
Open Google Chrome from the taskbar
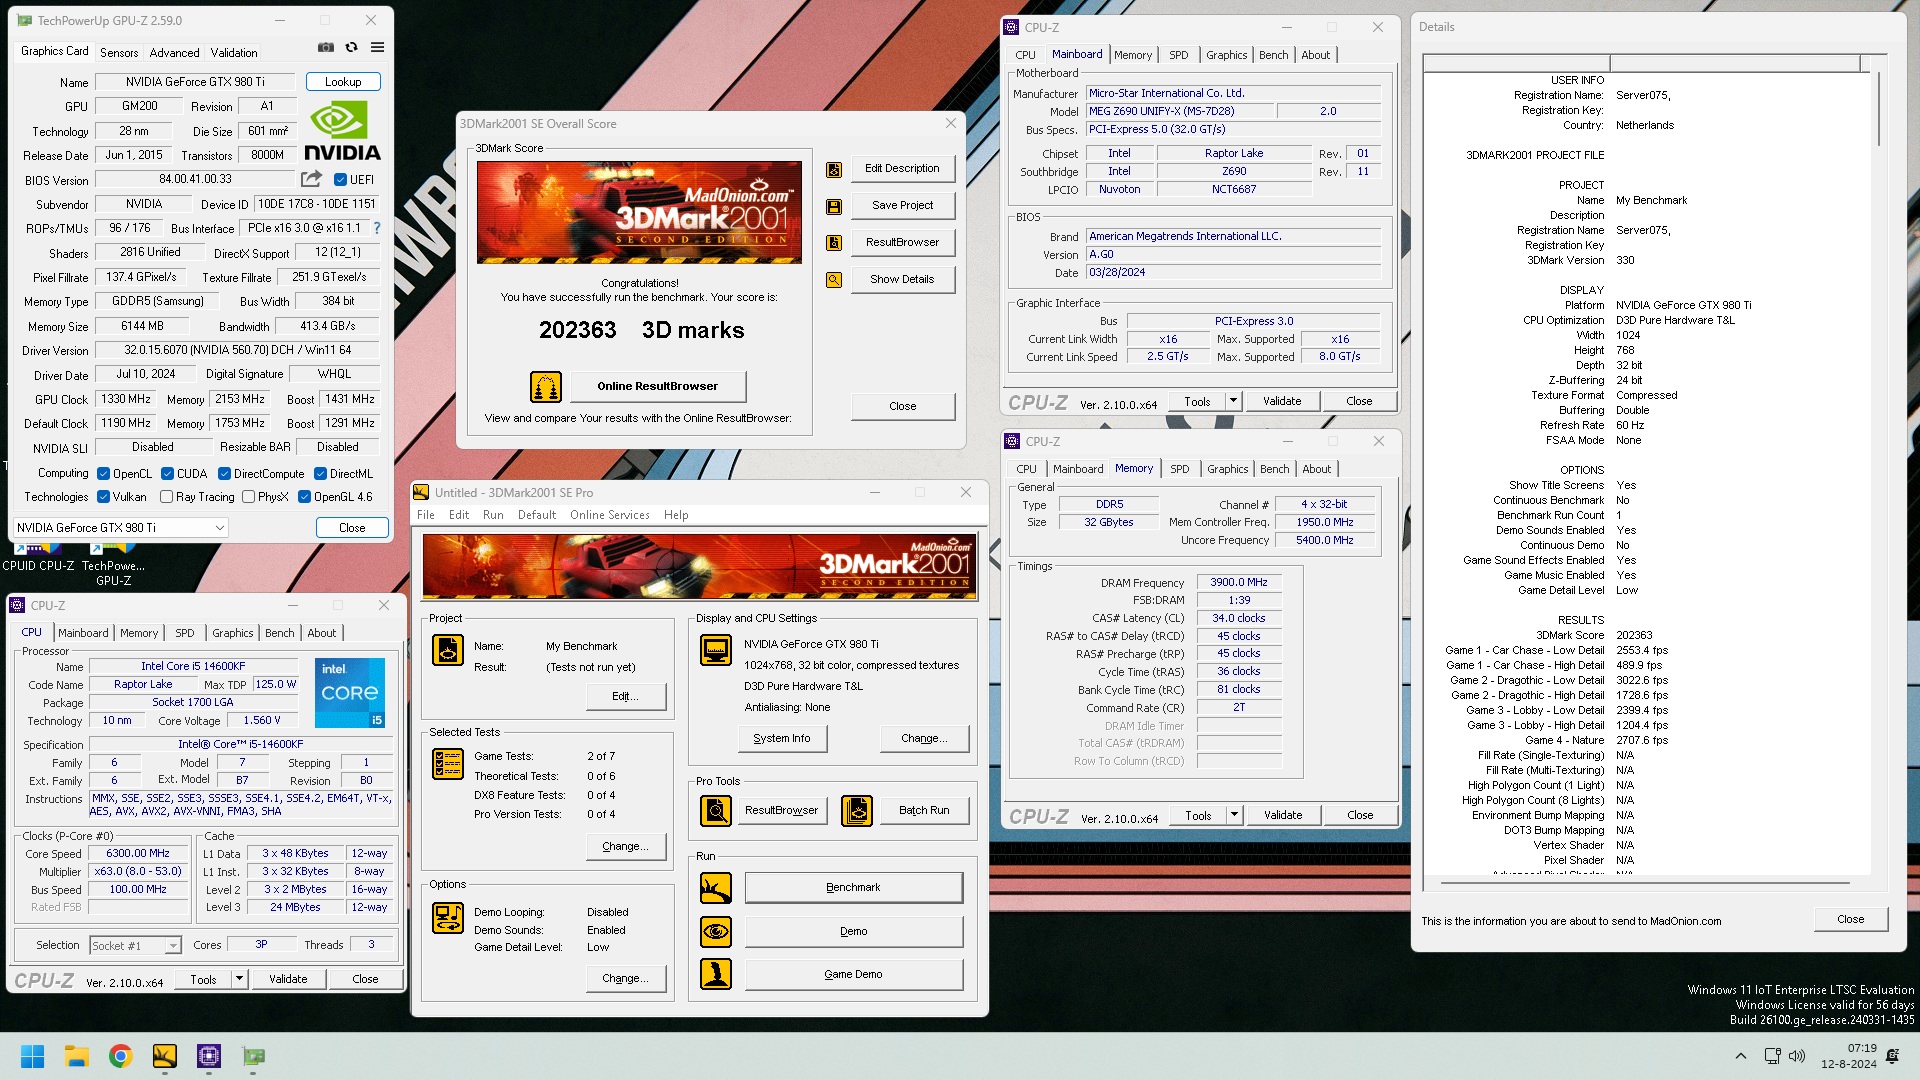[x=121, y=1056]
